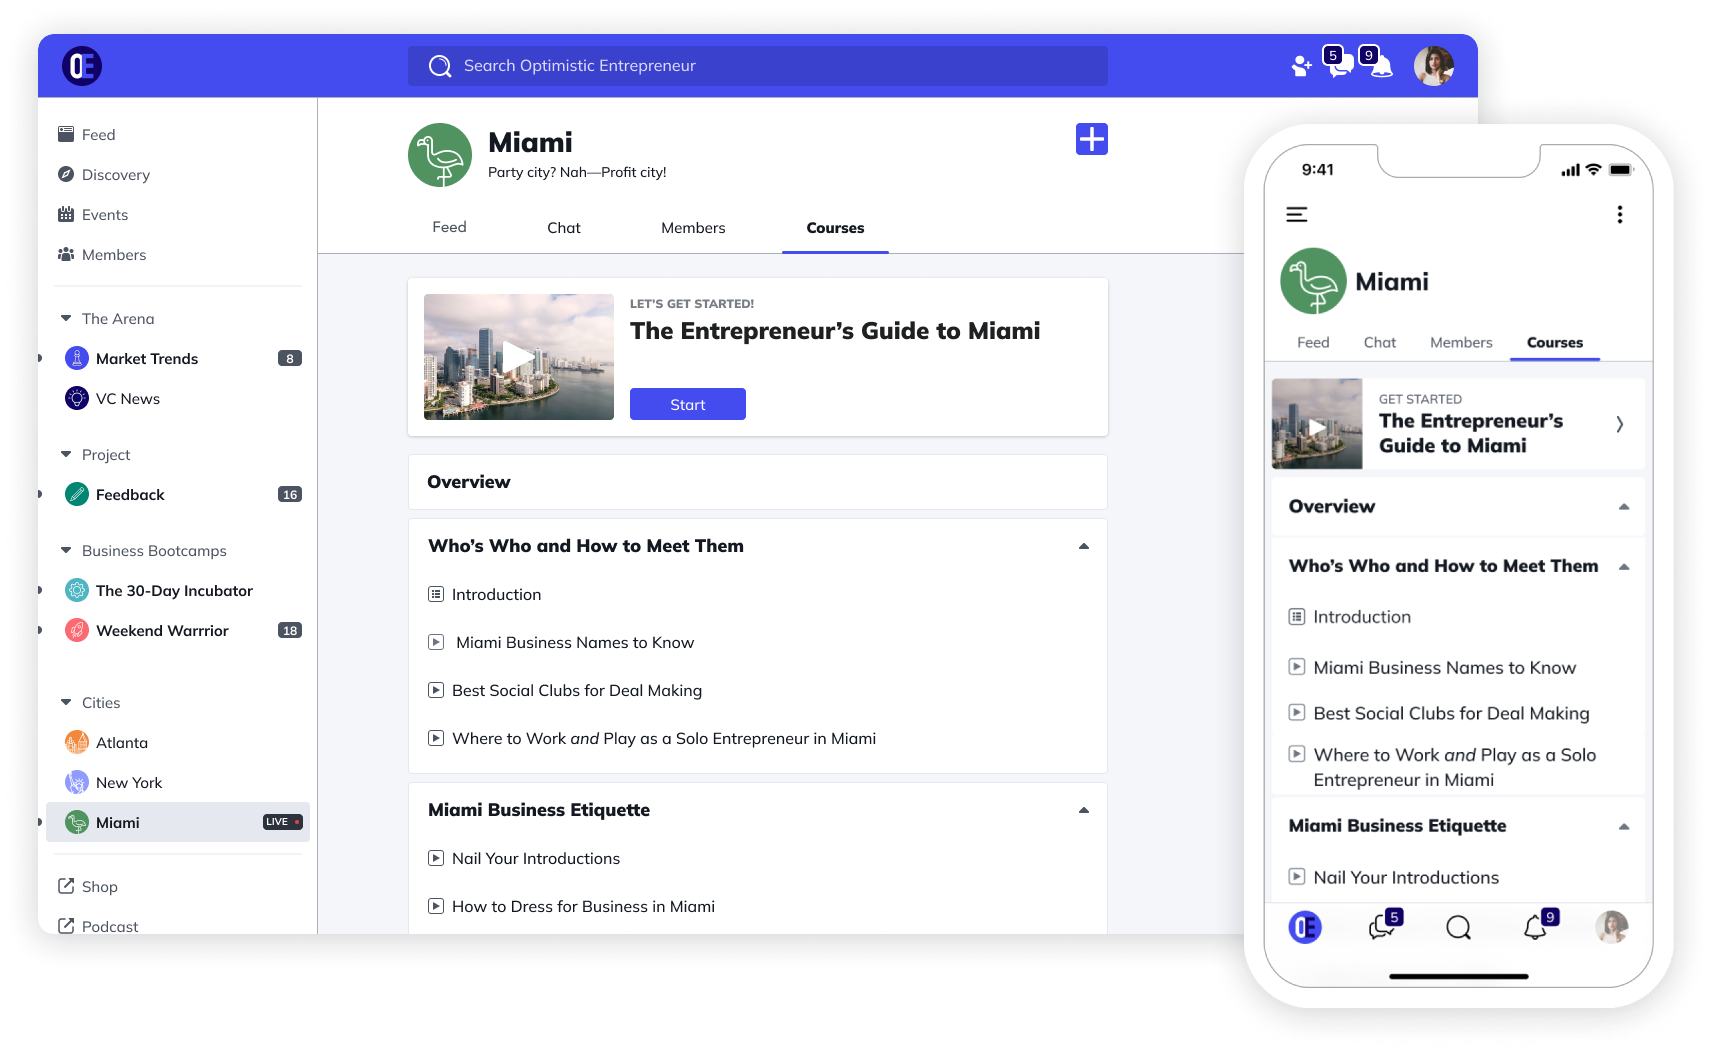Open Discovery in the left sidebar

pyautogui.click(x=104, y=174)
